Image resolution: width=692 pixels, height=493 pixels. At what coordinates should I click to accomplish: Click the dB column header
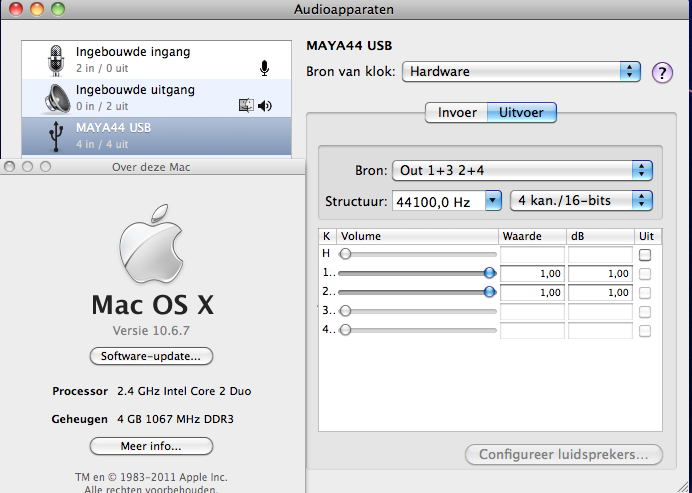[x=600, y=236]
